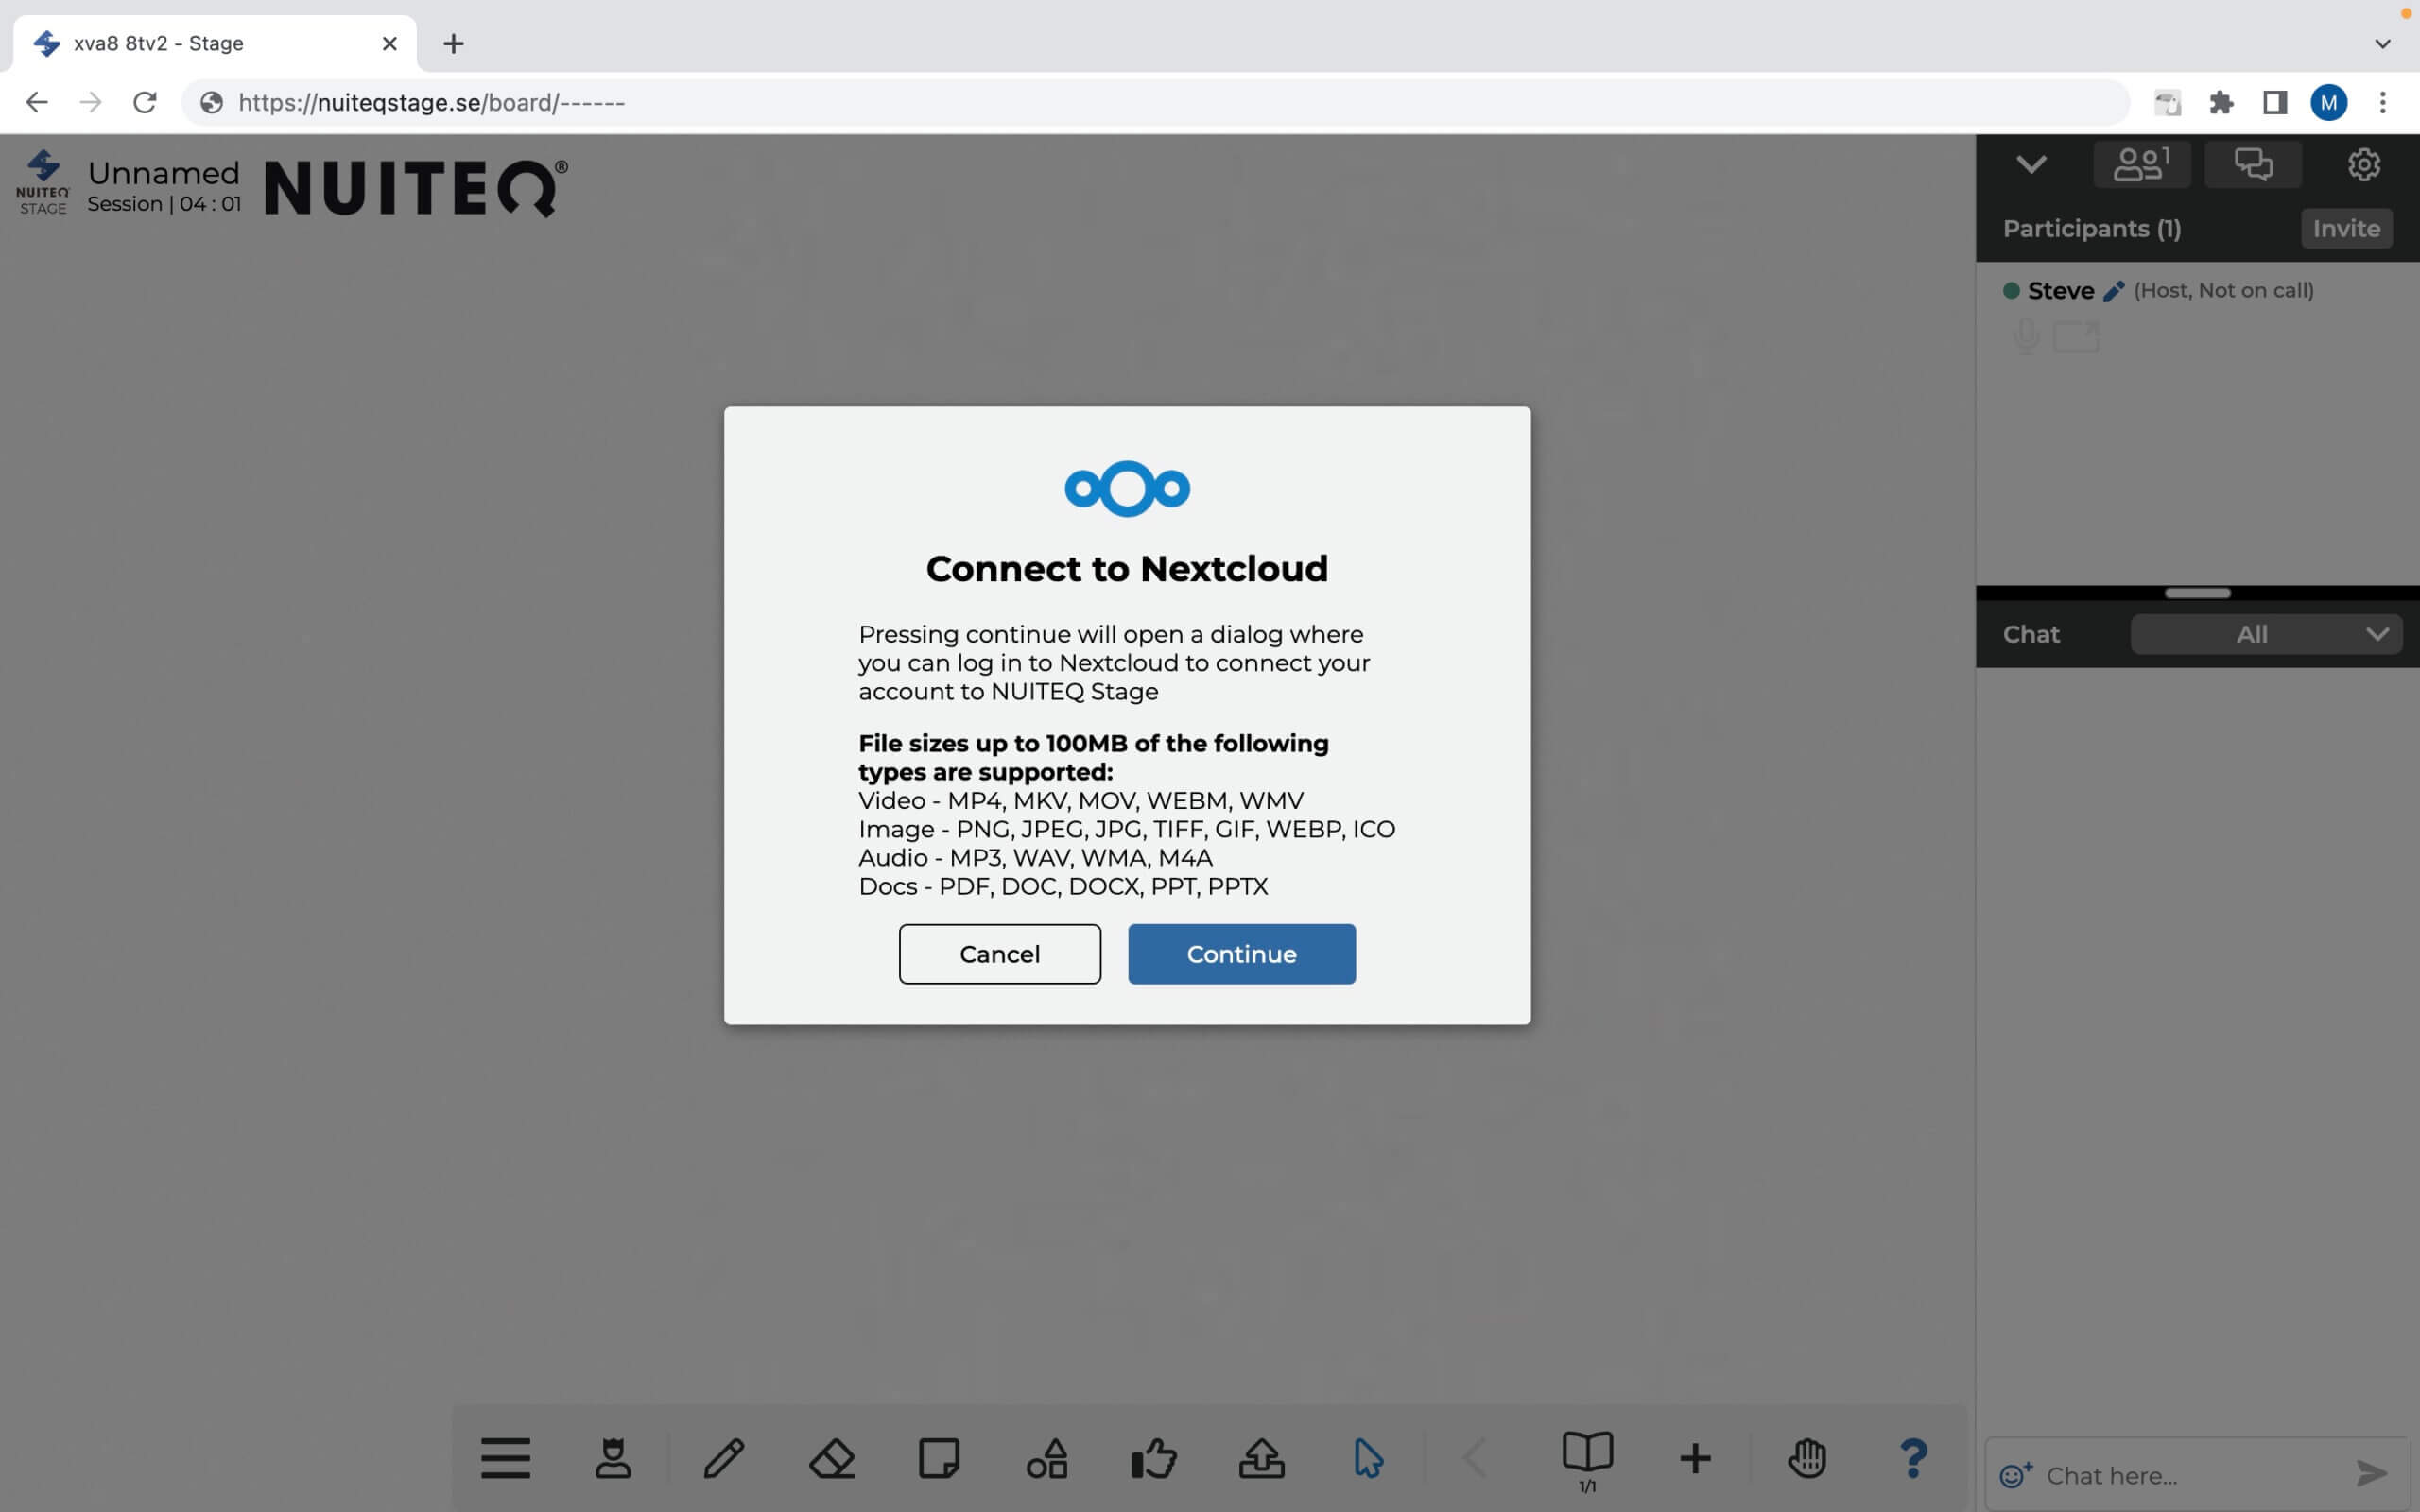Open the upload files tool
The height and width of the screenshot is (1512, 2420).
pyautogui.click(x=1261, y=1457)
